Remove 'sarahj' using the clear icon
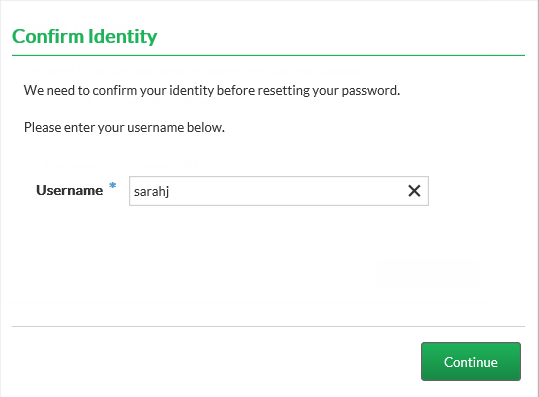The width and height of the screenshot is (539, 397). [x=414, y=191]
